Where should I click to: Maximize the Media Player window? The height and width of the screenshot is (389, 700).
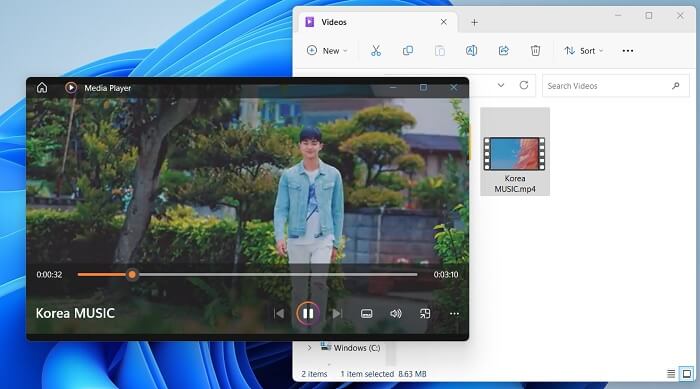click(x=423, y=88)
